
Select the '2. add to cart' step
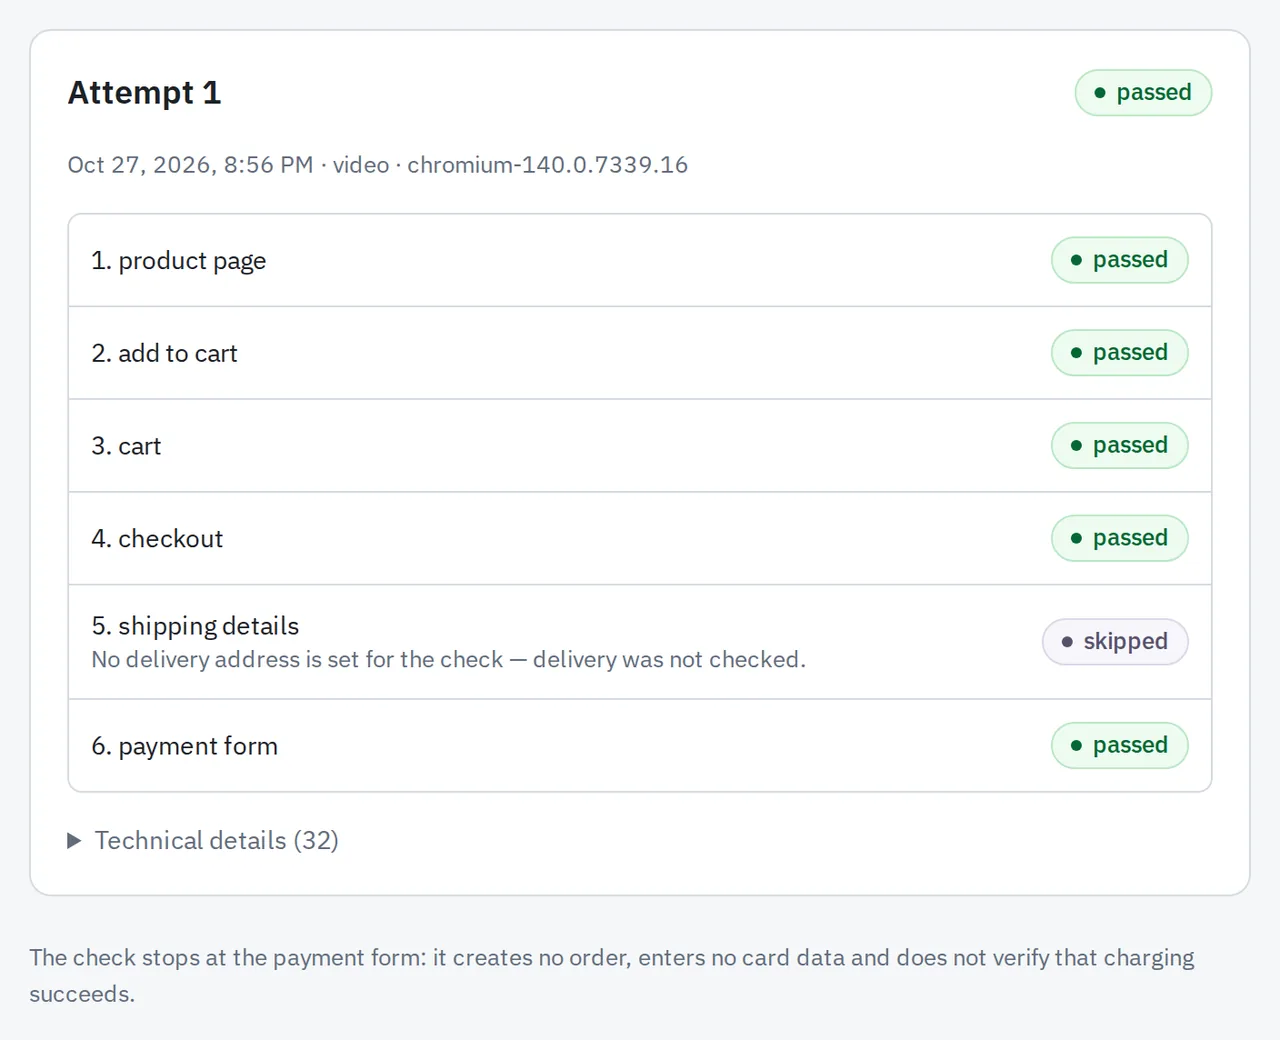[640, 353]
